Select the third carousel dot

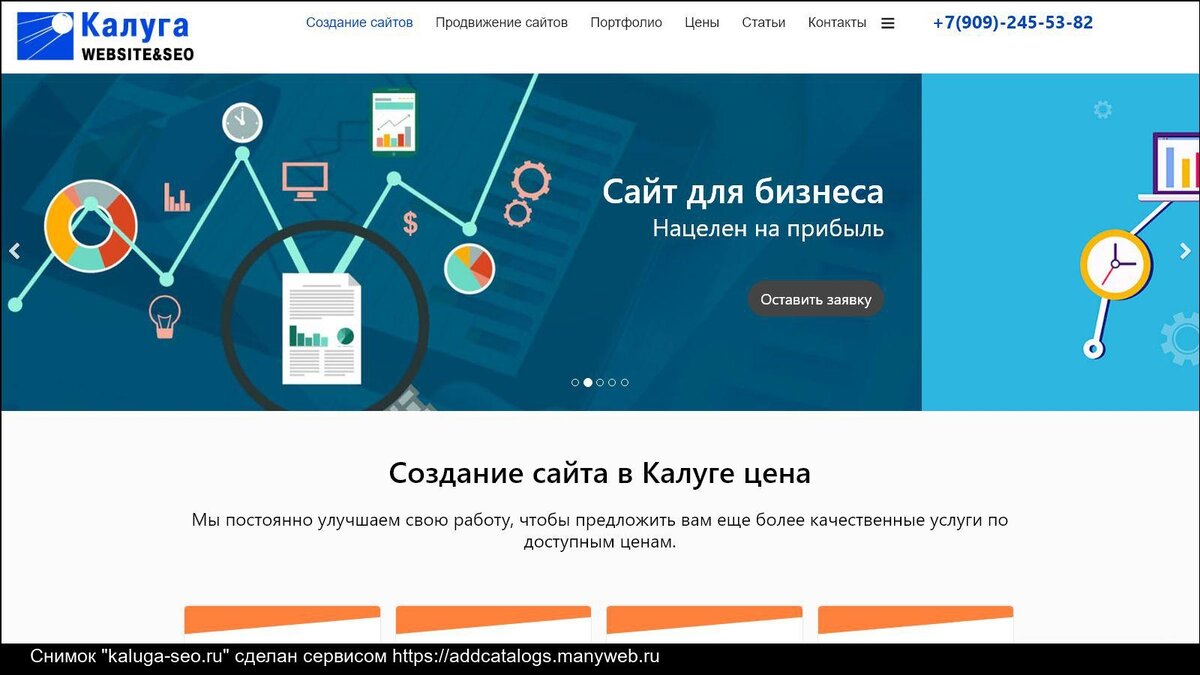[600, 381]
